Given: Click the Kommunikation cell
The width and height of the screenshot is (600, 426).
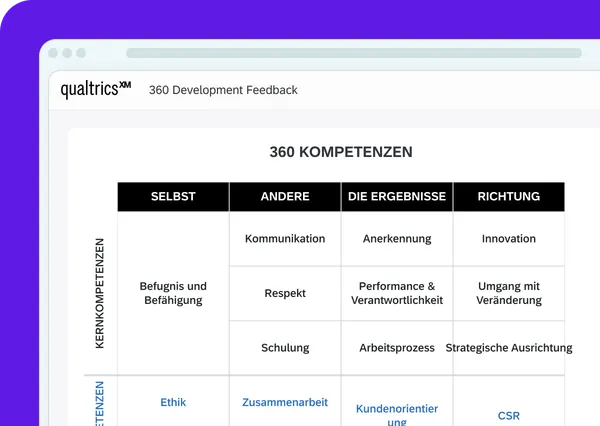Looking at the screenshot, I should click(x=285, y=239).
